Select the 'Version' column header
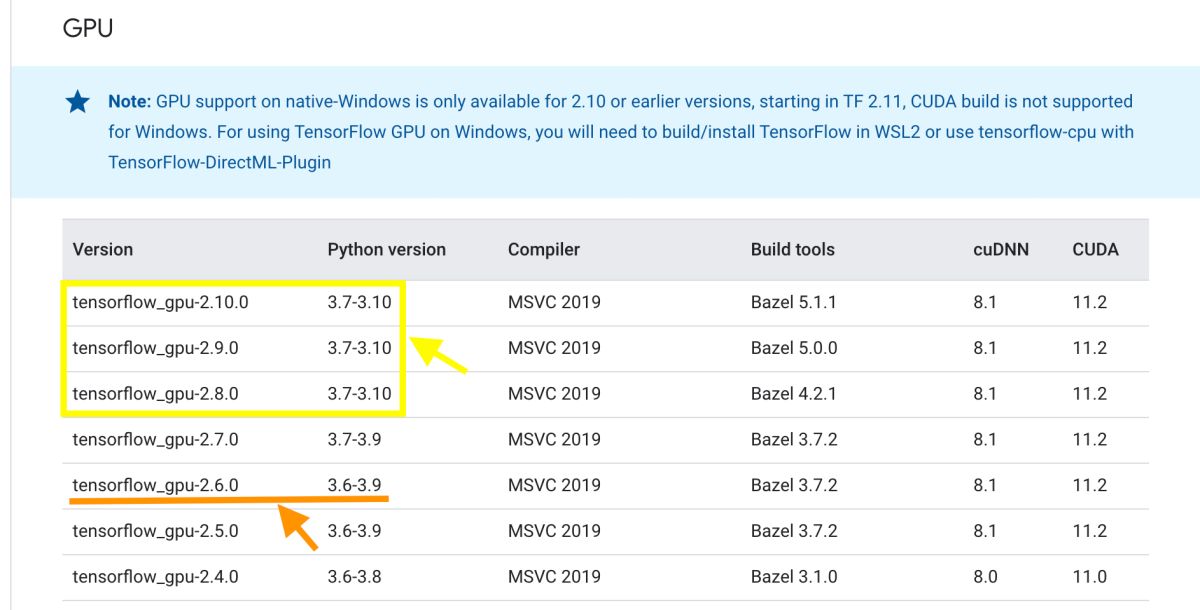The height and width of the screenshot is (610, 1200). (x=103, y=249)
